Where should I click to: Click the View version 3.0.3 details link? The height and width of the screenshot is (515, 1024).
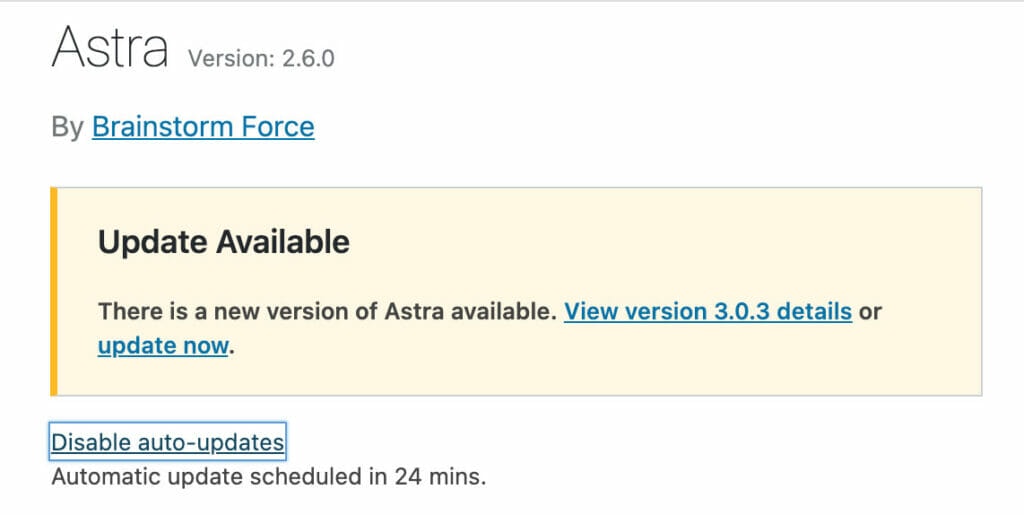coord(708,311)
